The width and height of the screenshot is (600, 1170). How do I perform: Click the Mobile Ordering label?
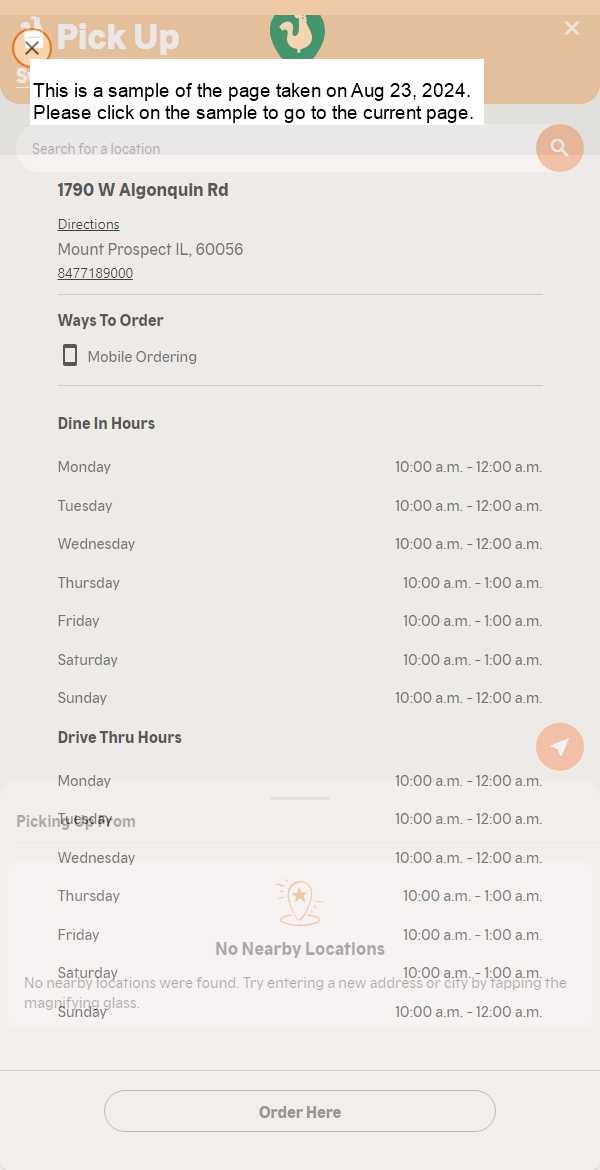[142, 357]
